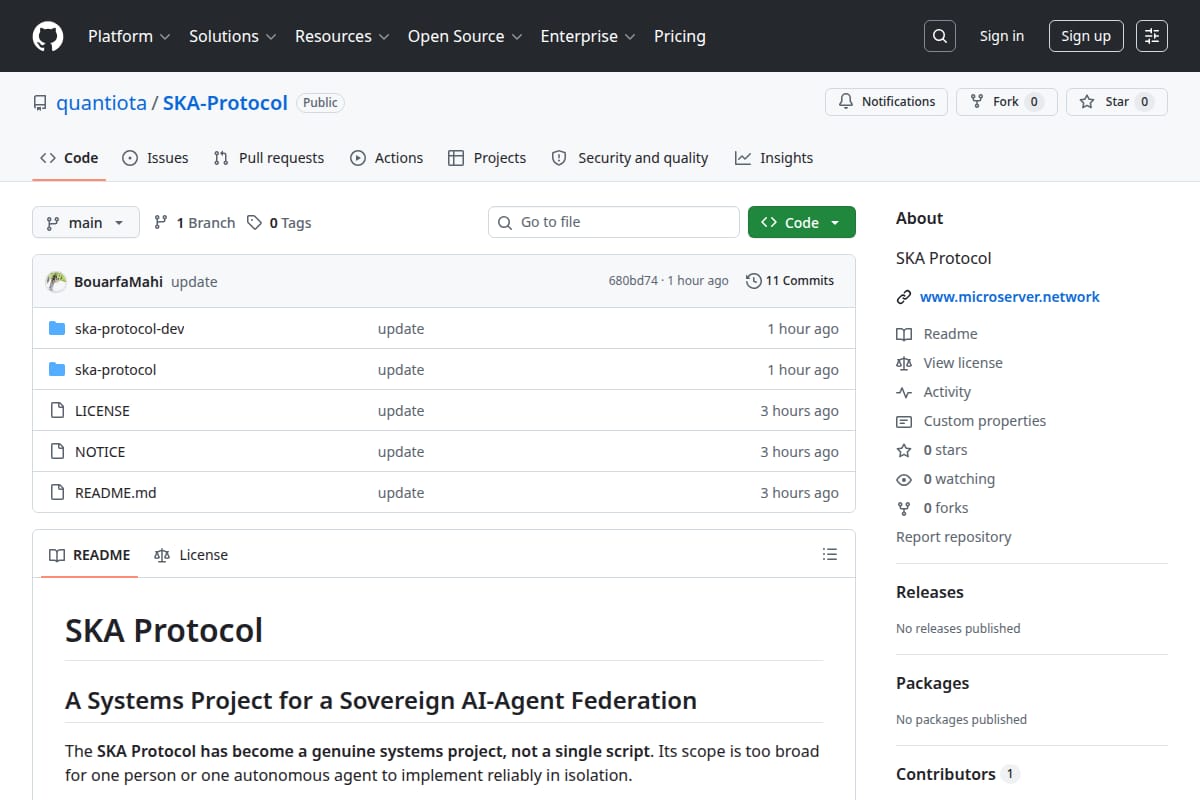Switch to the Code tab
This screenshot has height=800, width=1200.
[69, 158]
